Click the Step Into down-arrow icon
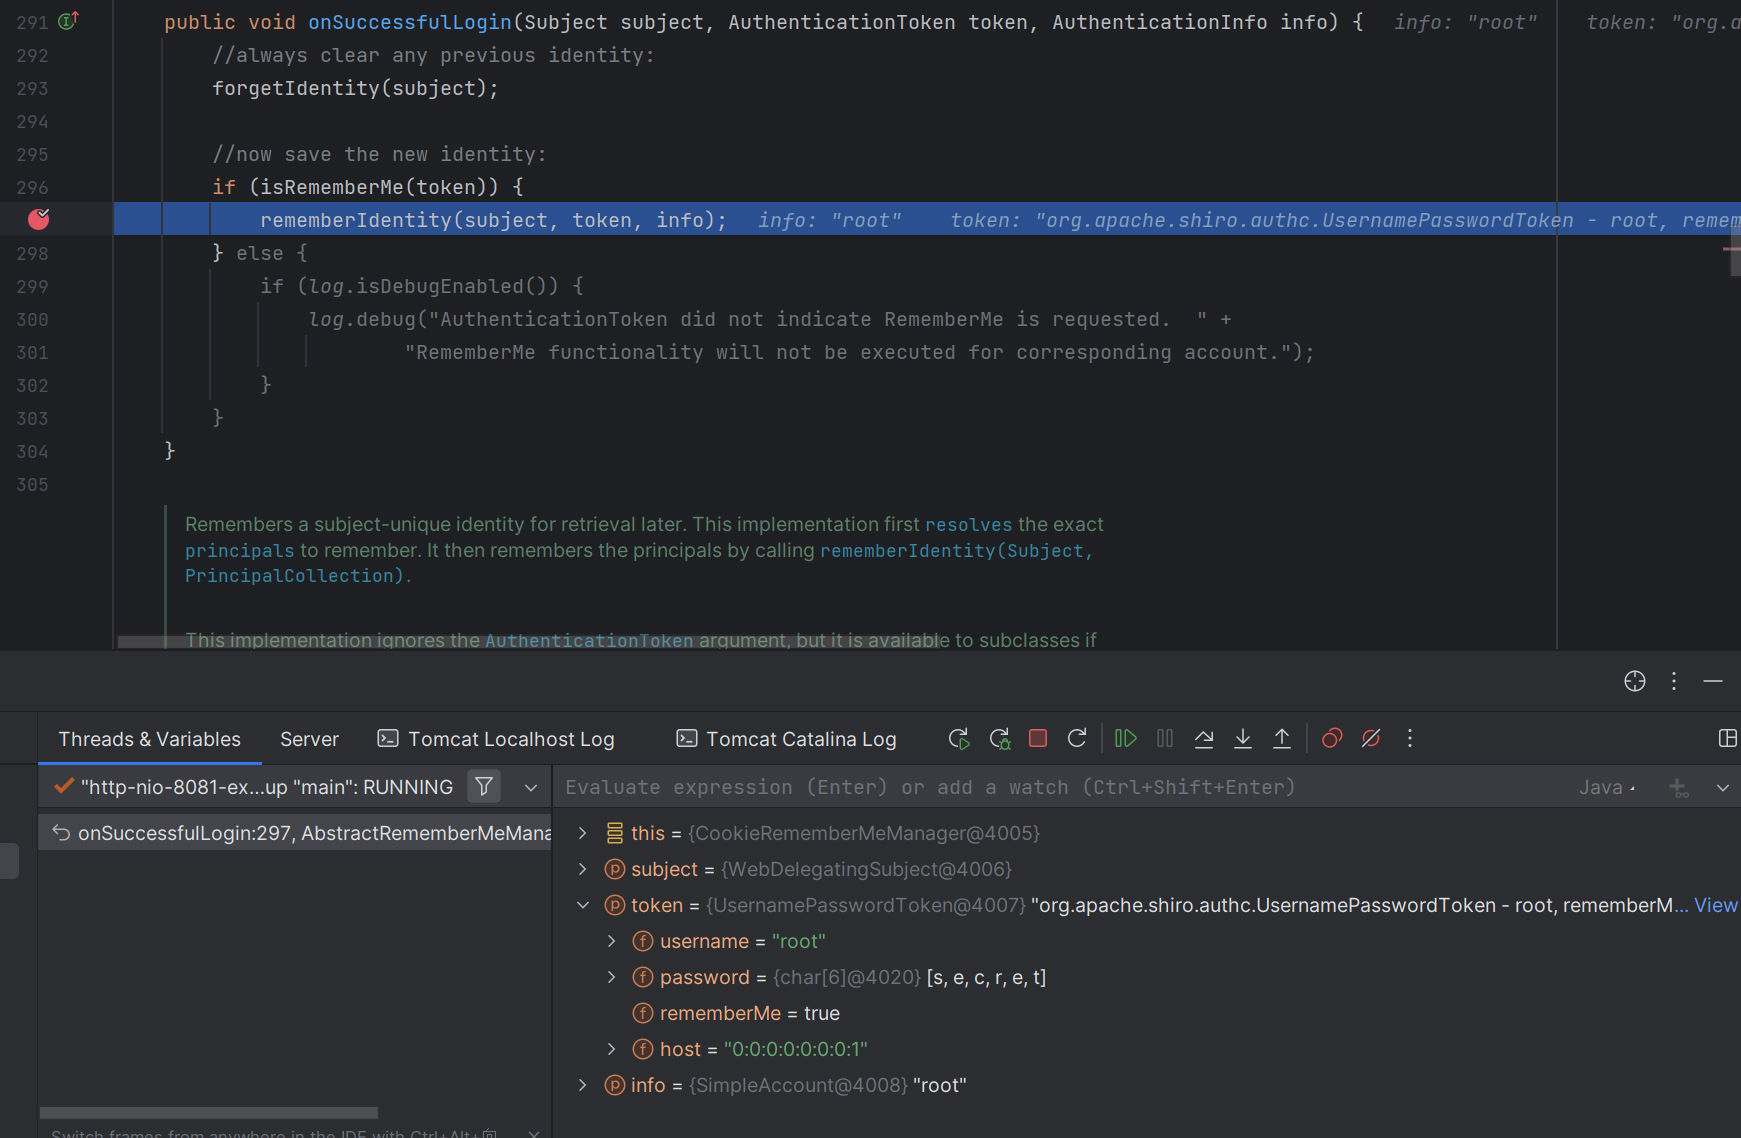This screenshot has width=1741, height=1138. click(1243, 739)
